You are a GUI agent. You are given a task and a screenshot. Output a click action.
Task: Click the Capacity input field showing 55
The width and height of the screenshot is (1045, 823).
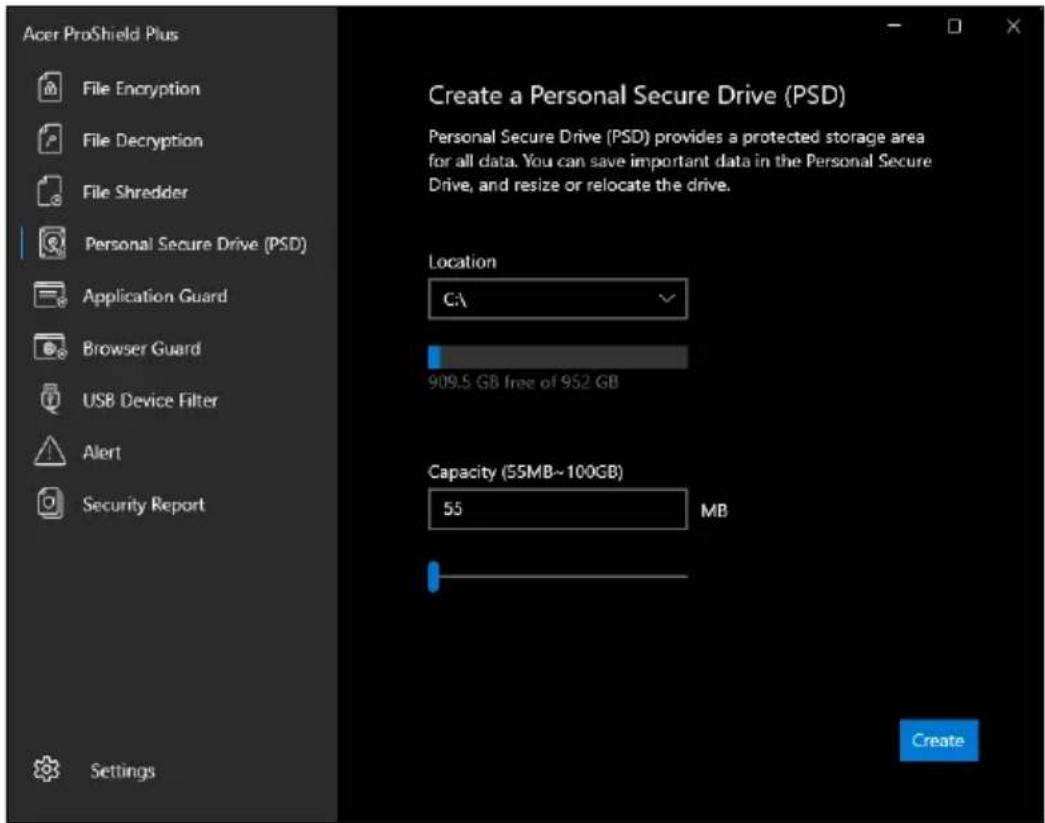[x=557, y=509]
